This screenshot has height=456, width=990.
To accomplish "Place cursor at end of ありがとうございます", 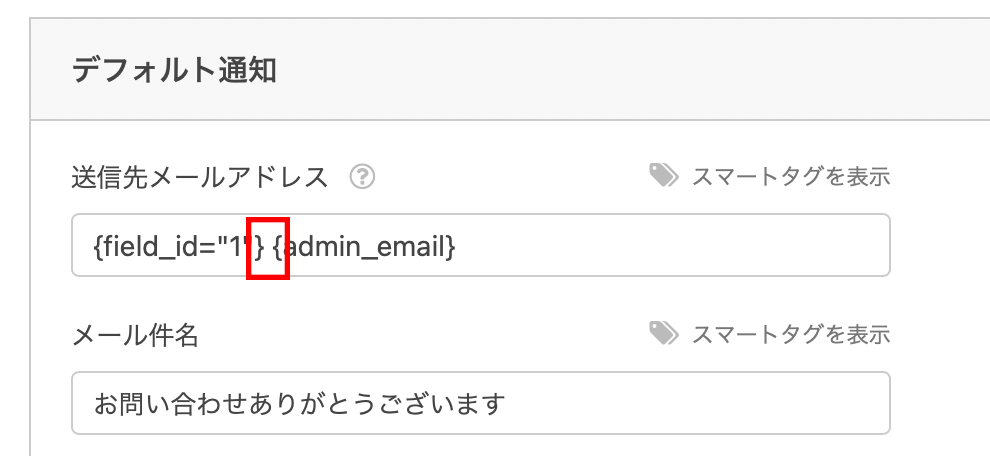I will (x=506, y=404).
